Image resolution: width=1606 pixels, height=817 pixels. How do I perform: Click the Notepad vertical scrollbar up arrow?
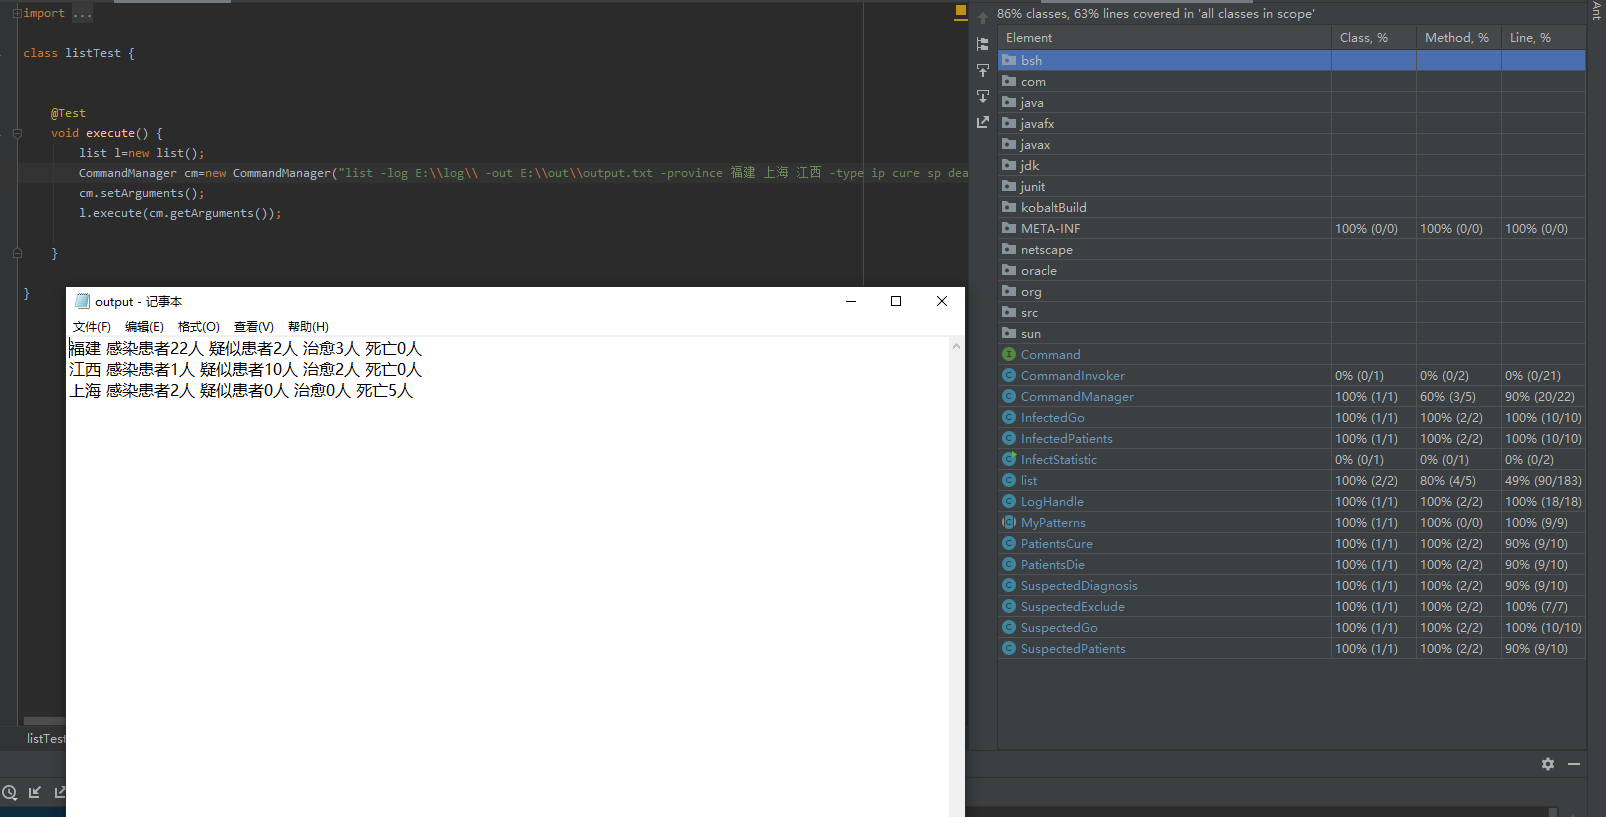click(x=956, y=346)
